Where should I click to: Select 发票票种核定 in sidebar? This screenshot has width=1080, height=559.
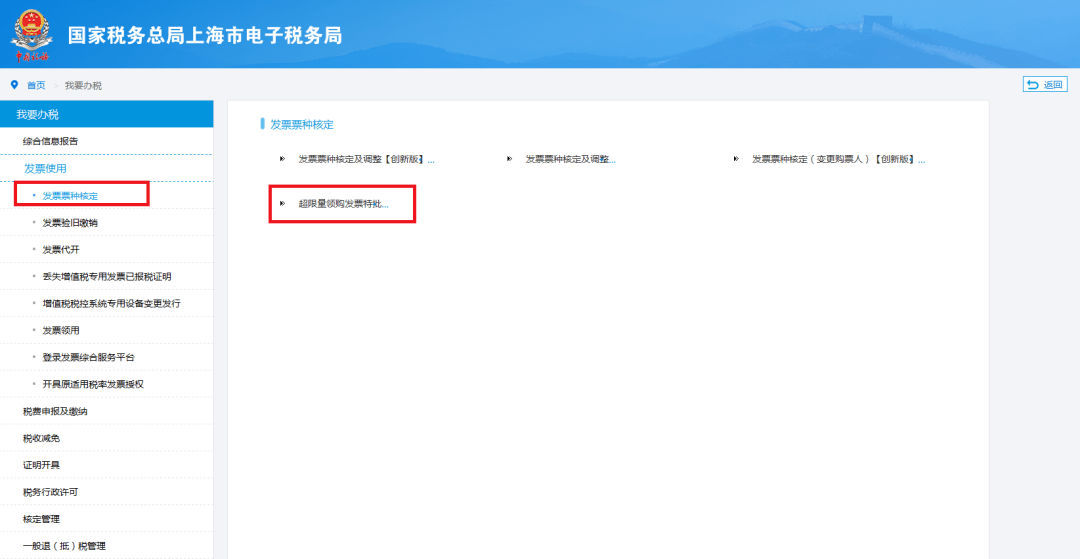[70, 196]
